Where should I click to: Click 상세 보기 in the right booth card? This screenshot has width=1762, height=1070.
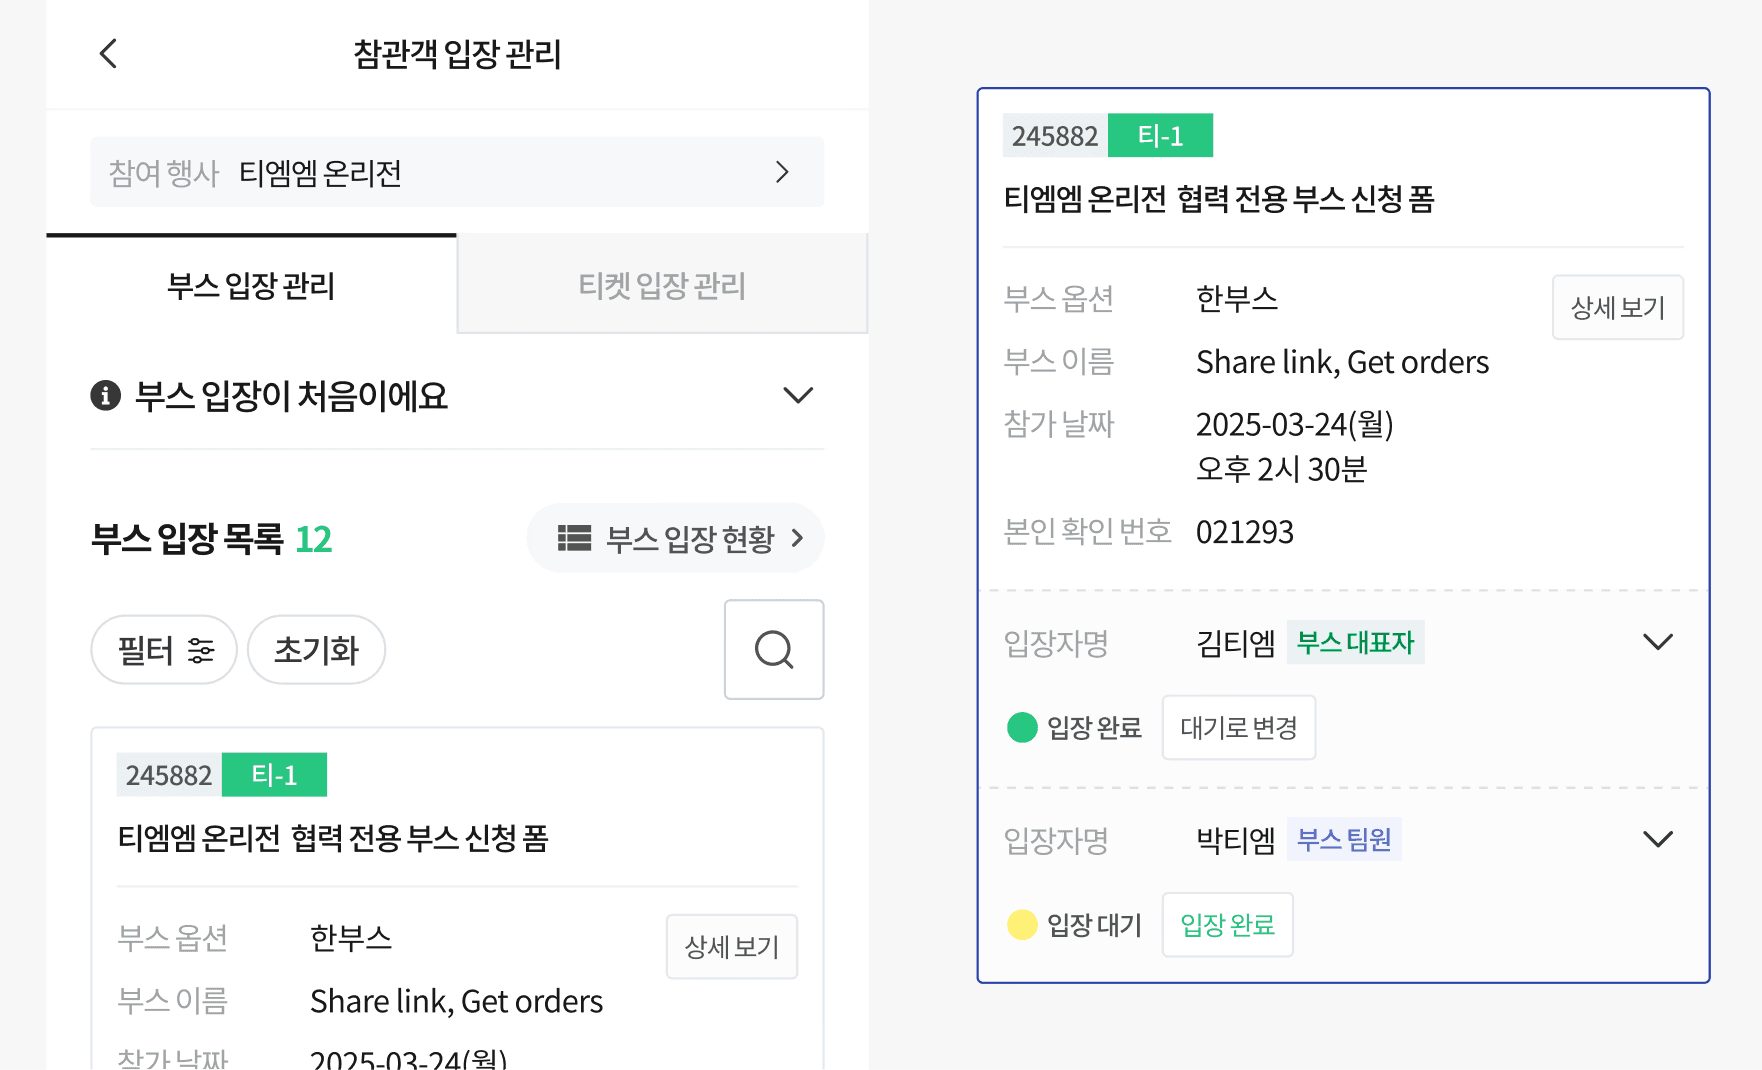click(x=1618, y=307)
